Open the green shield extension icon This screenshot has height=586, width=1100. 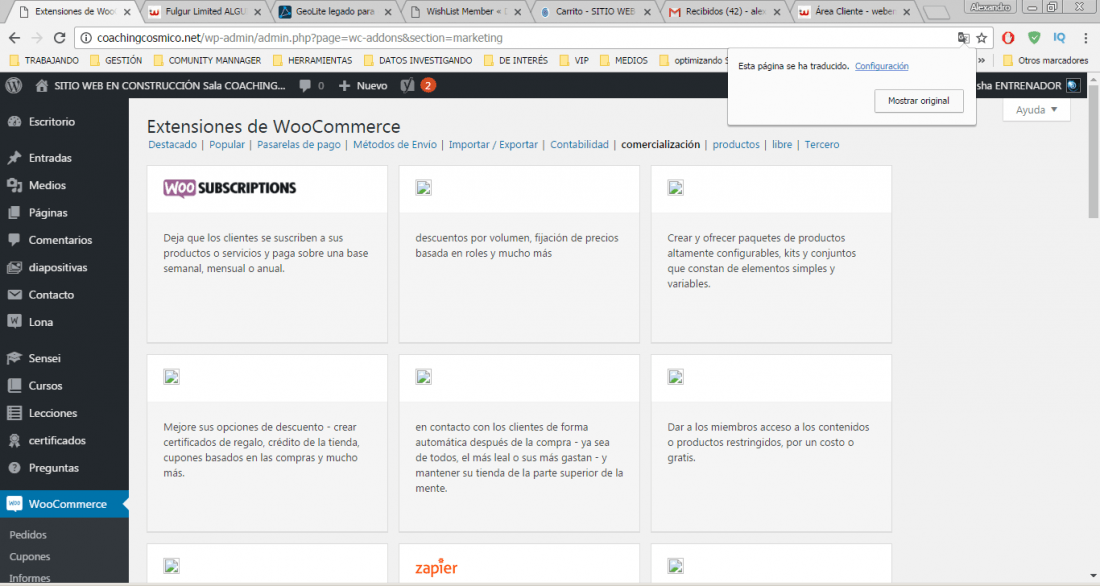tap(1034, 38)
